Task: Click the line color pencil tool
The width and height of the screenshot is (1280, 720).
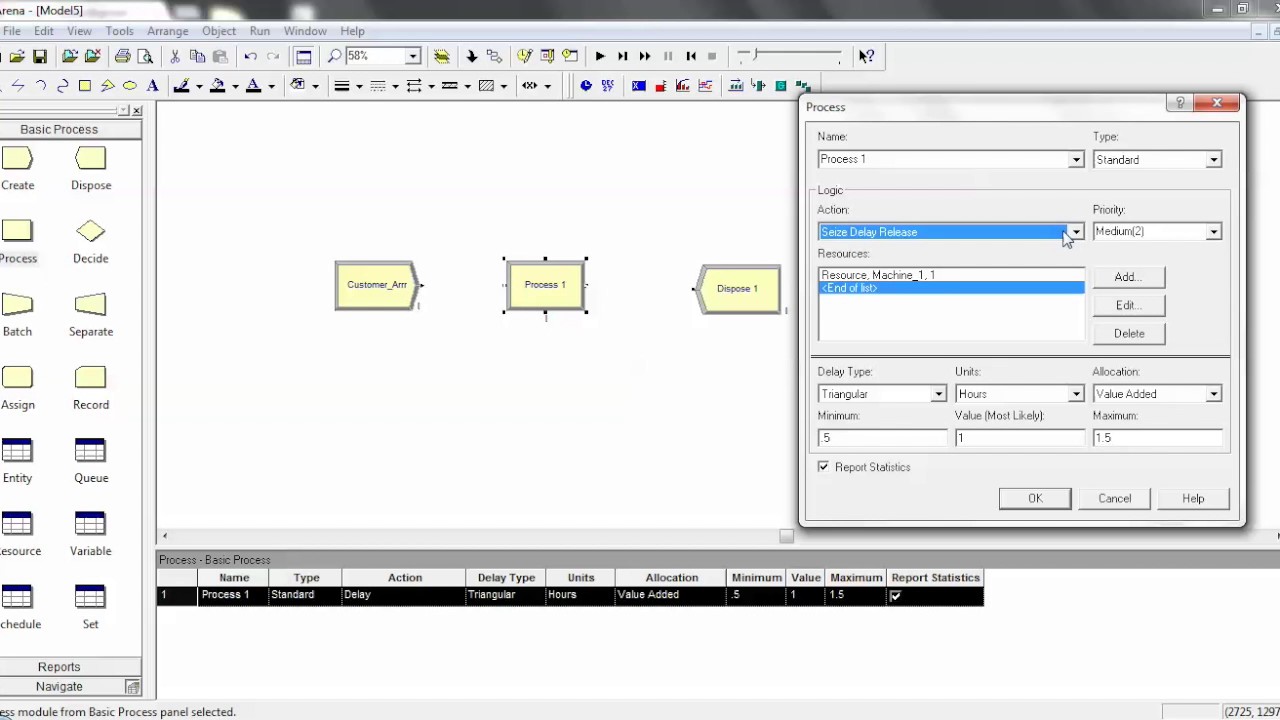Action: [182, 86]
